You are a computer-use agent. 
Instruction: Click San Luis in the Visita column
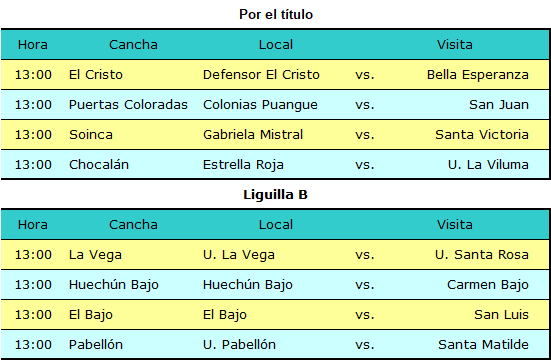tap(501, 314)
